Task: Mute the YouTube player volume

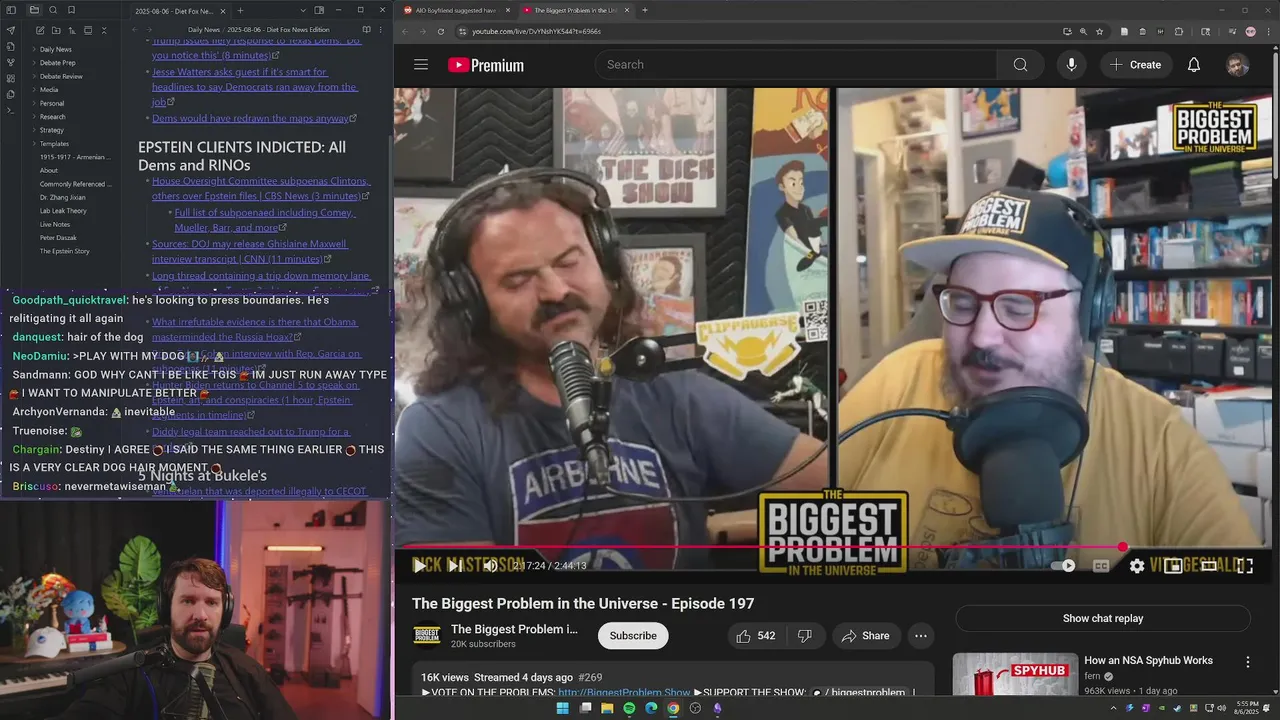Action: (490, 565)
